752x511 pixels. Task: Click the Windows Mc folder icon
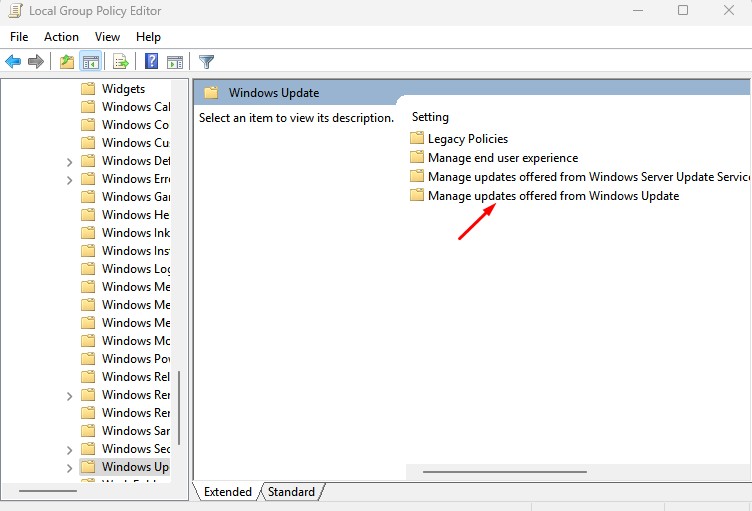tap(88, 341)
